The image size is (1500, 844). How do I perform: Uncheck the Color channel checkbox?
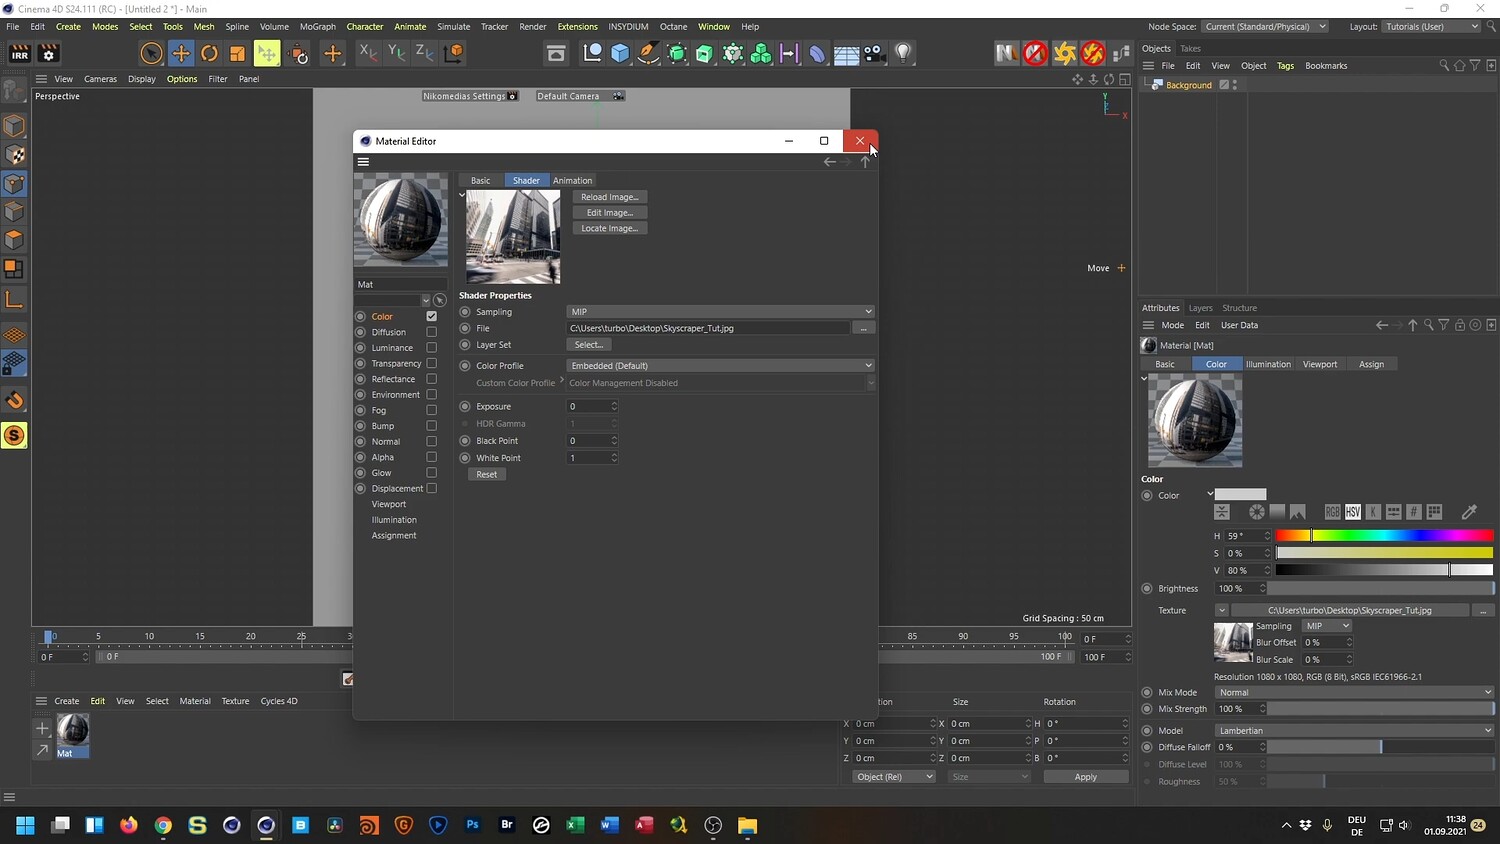[431, 316]
